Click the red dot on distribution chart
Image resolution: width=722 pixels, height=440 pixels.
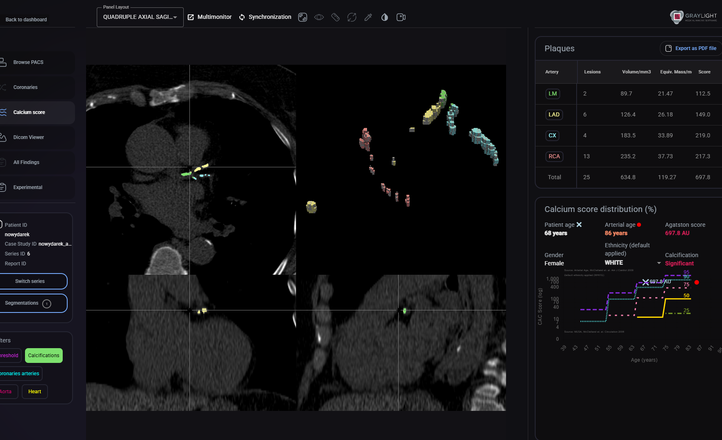pos(697,282)
